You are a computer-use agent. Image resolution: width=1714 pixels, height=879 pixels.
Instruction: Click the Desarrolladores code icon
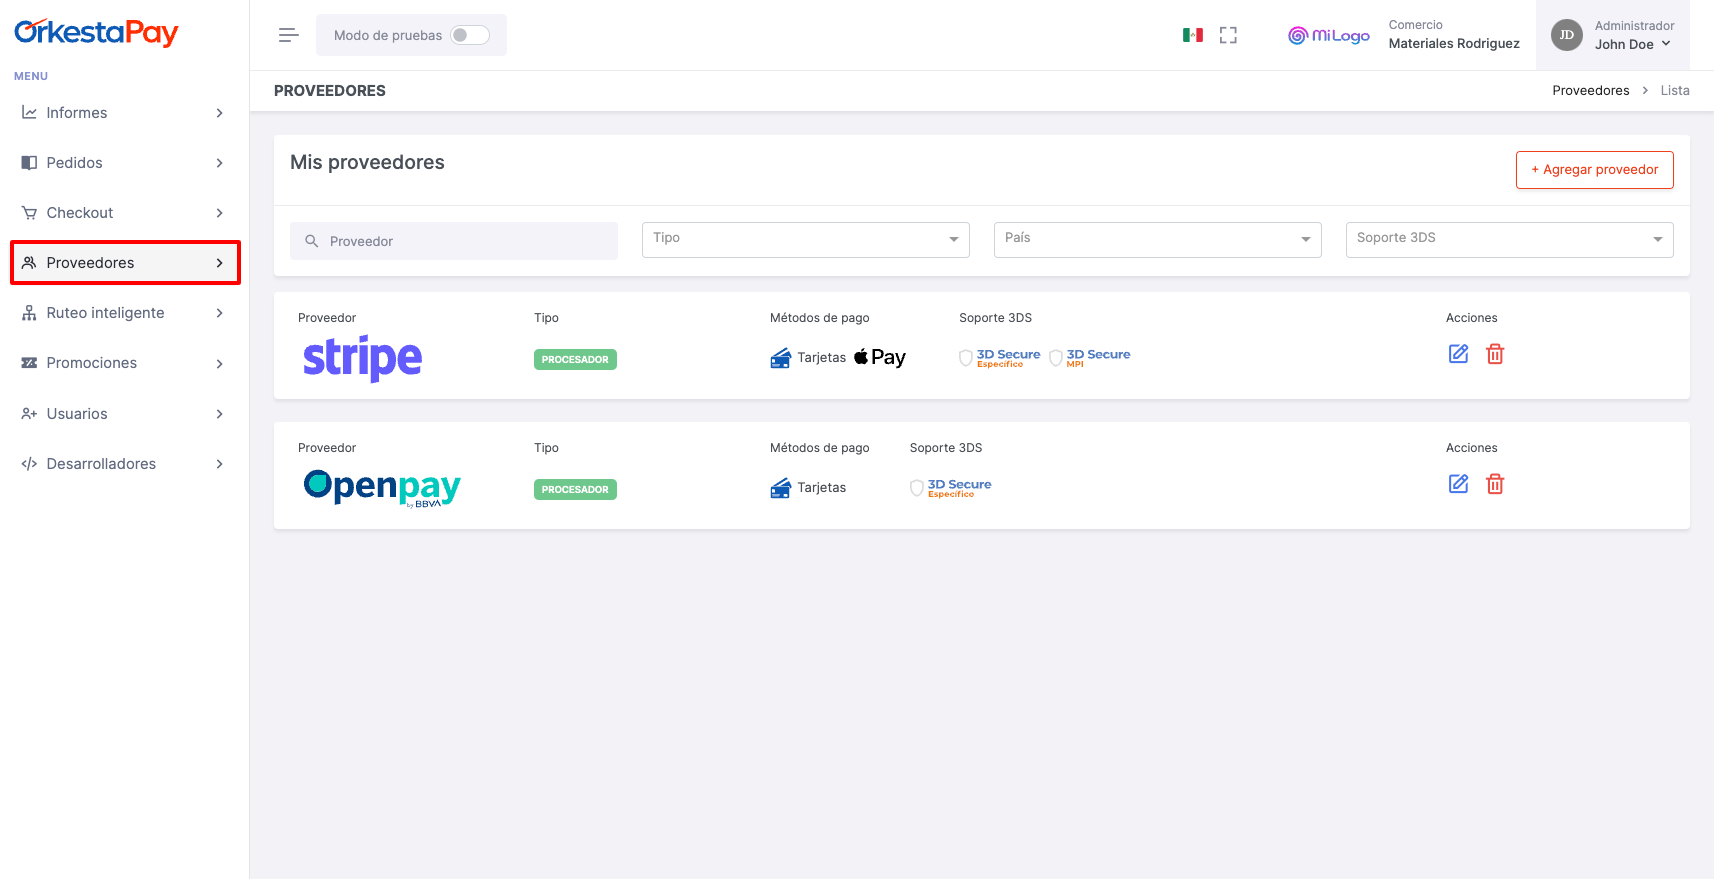[x=29, y=464]
